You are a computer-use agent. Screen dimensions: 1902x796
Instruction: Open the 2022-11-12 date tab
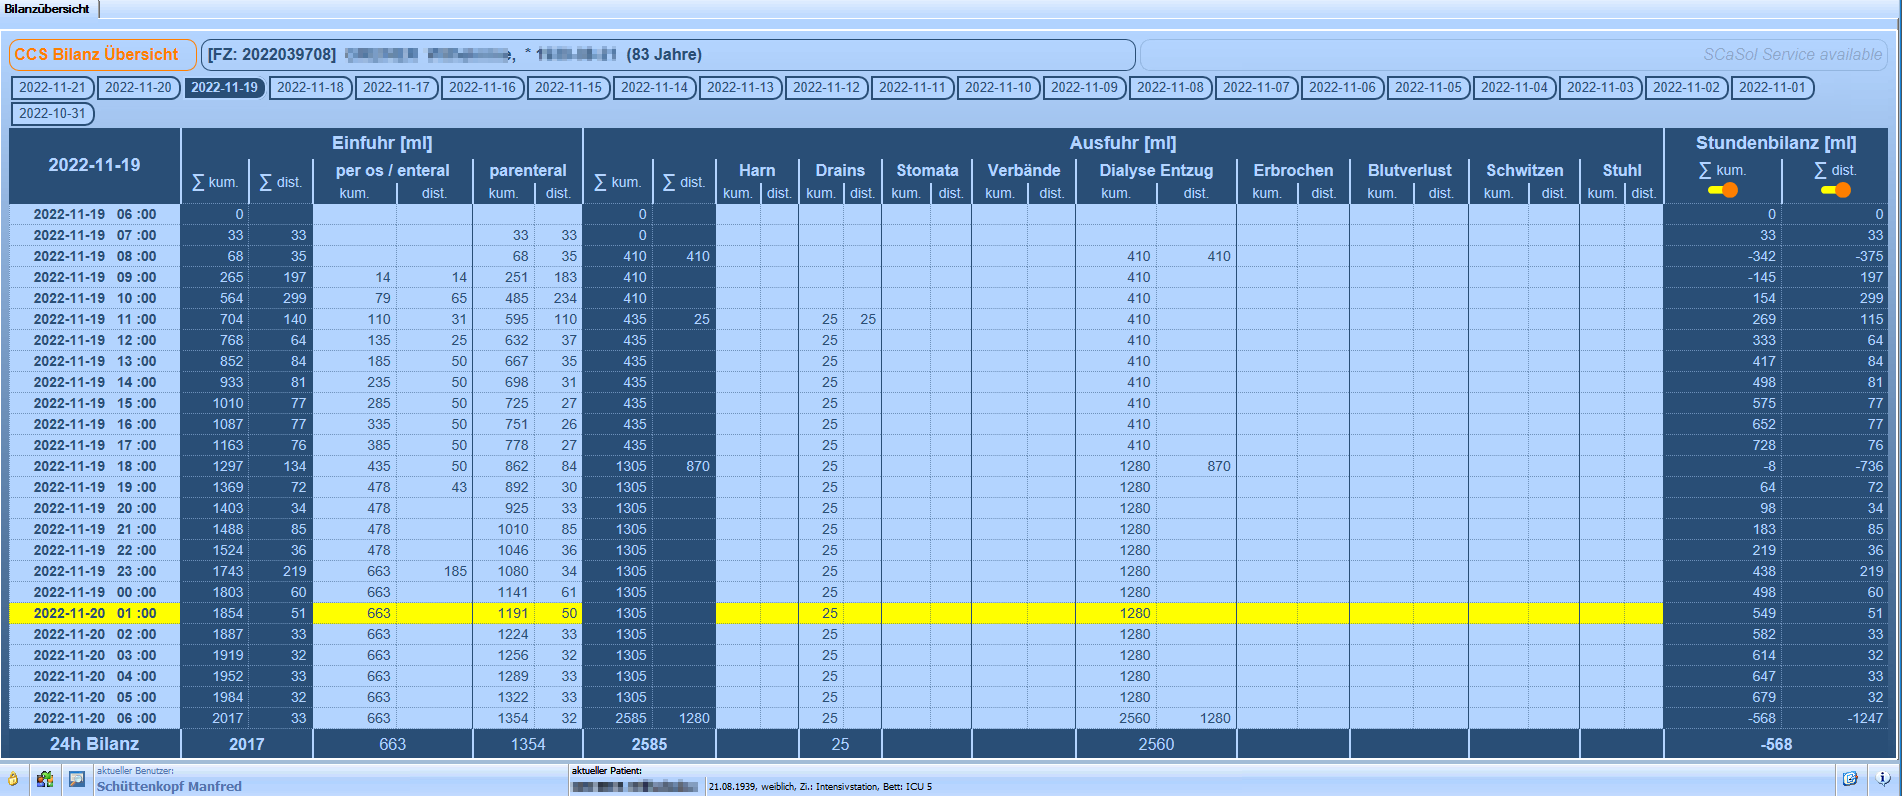point(826,88)
